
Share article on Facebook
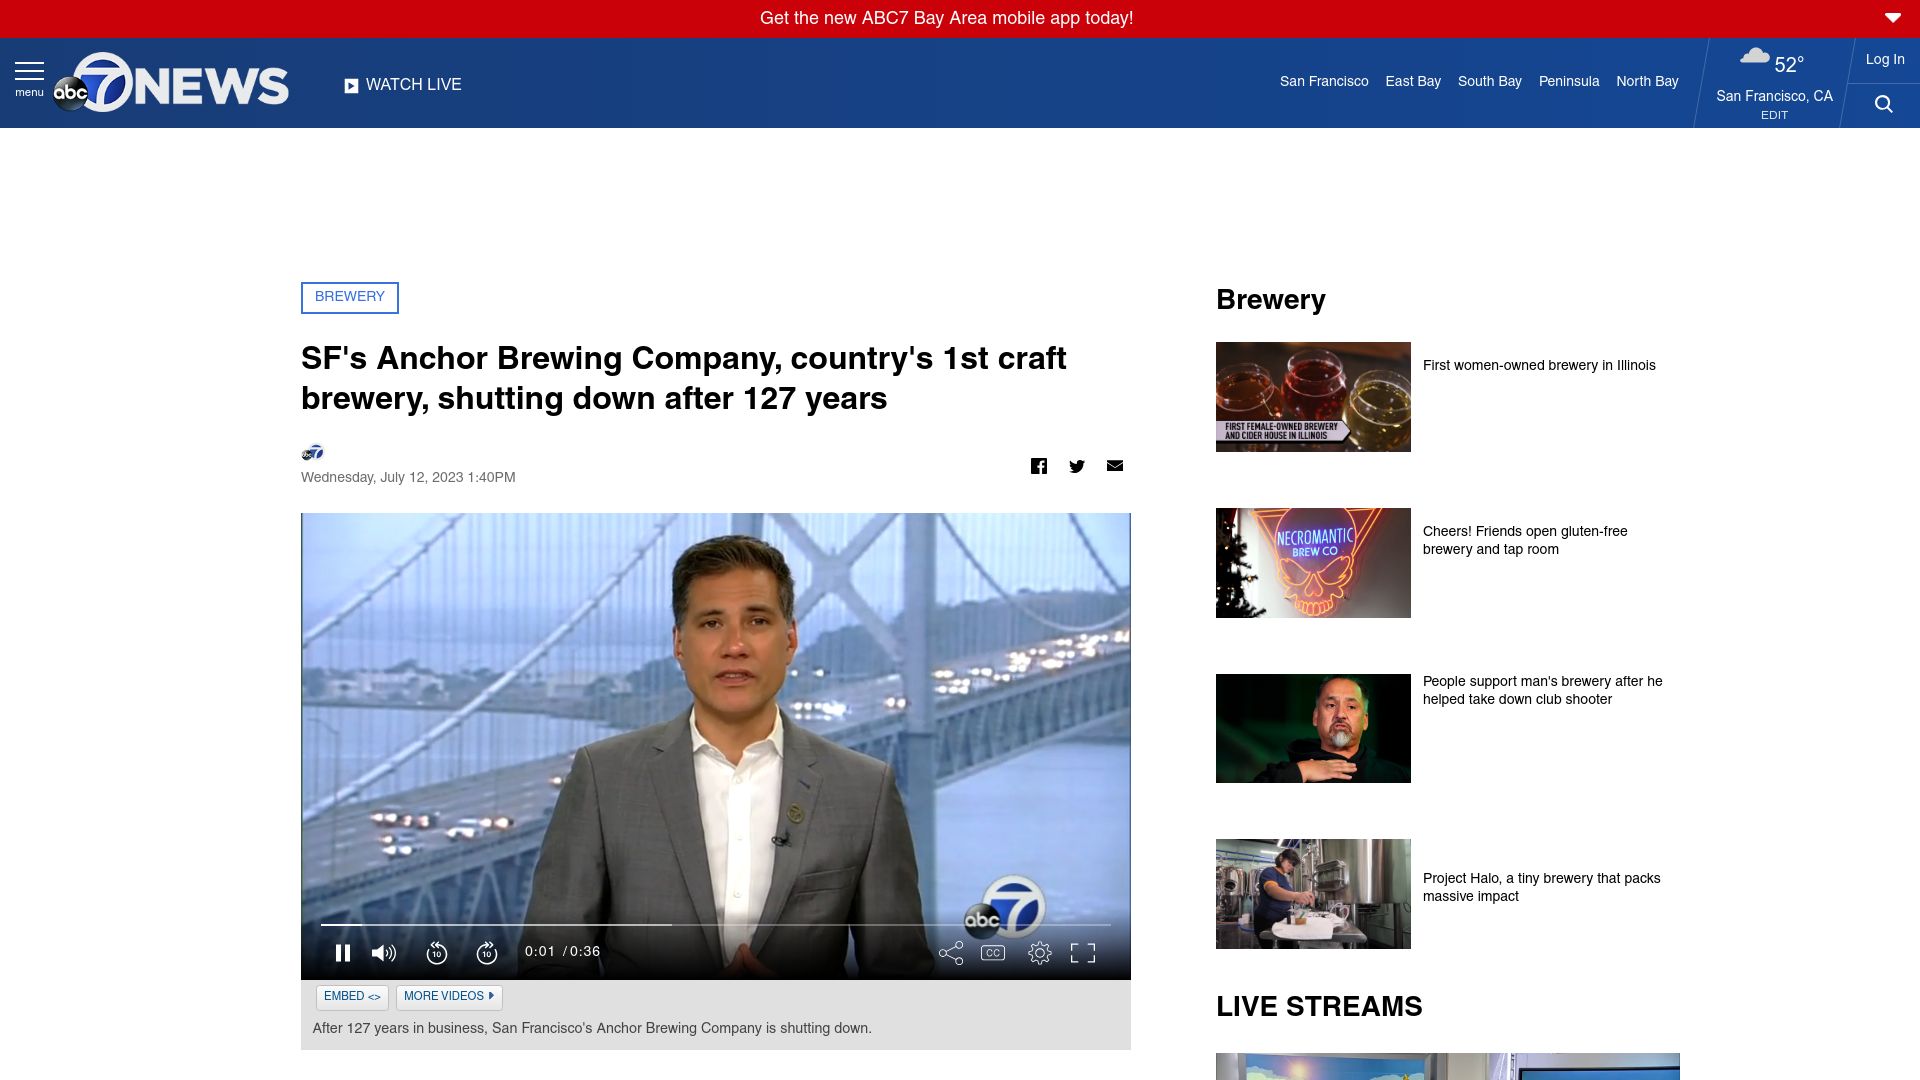1039,466
